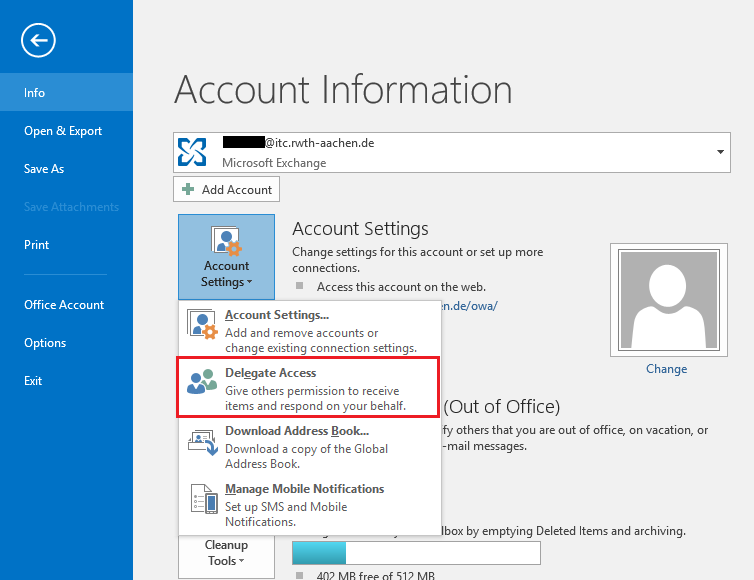
Task: Click Exit in the sidebar
Action: pyautogui.click(x=33, y=381)
